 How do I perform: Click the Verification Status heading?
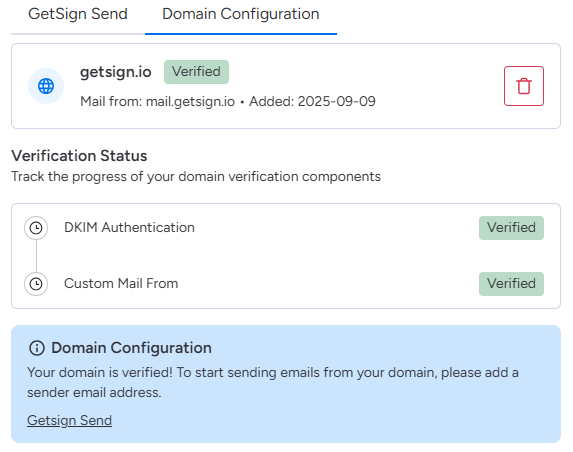click(79, 156)
